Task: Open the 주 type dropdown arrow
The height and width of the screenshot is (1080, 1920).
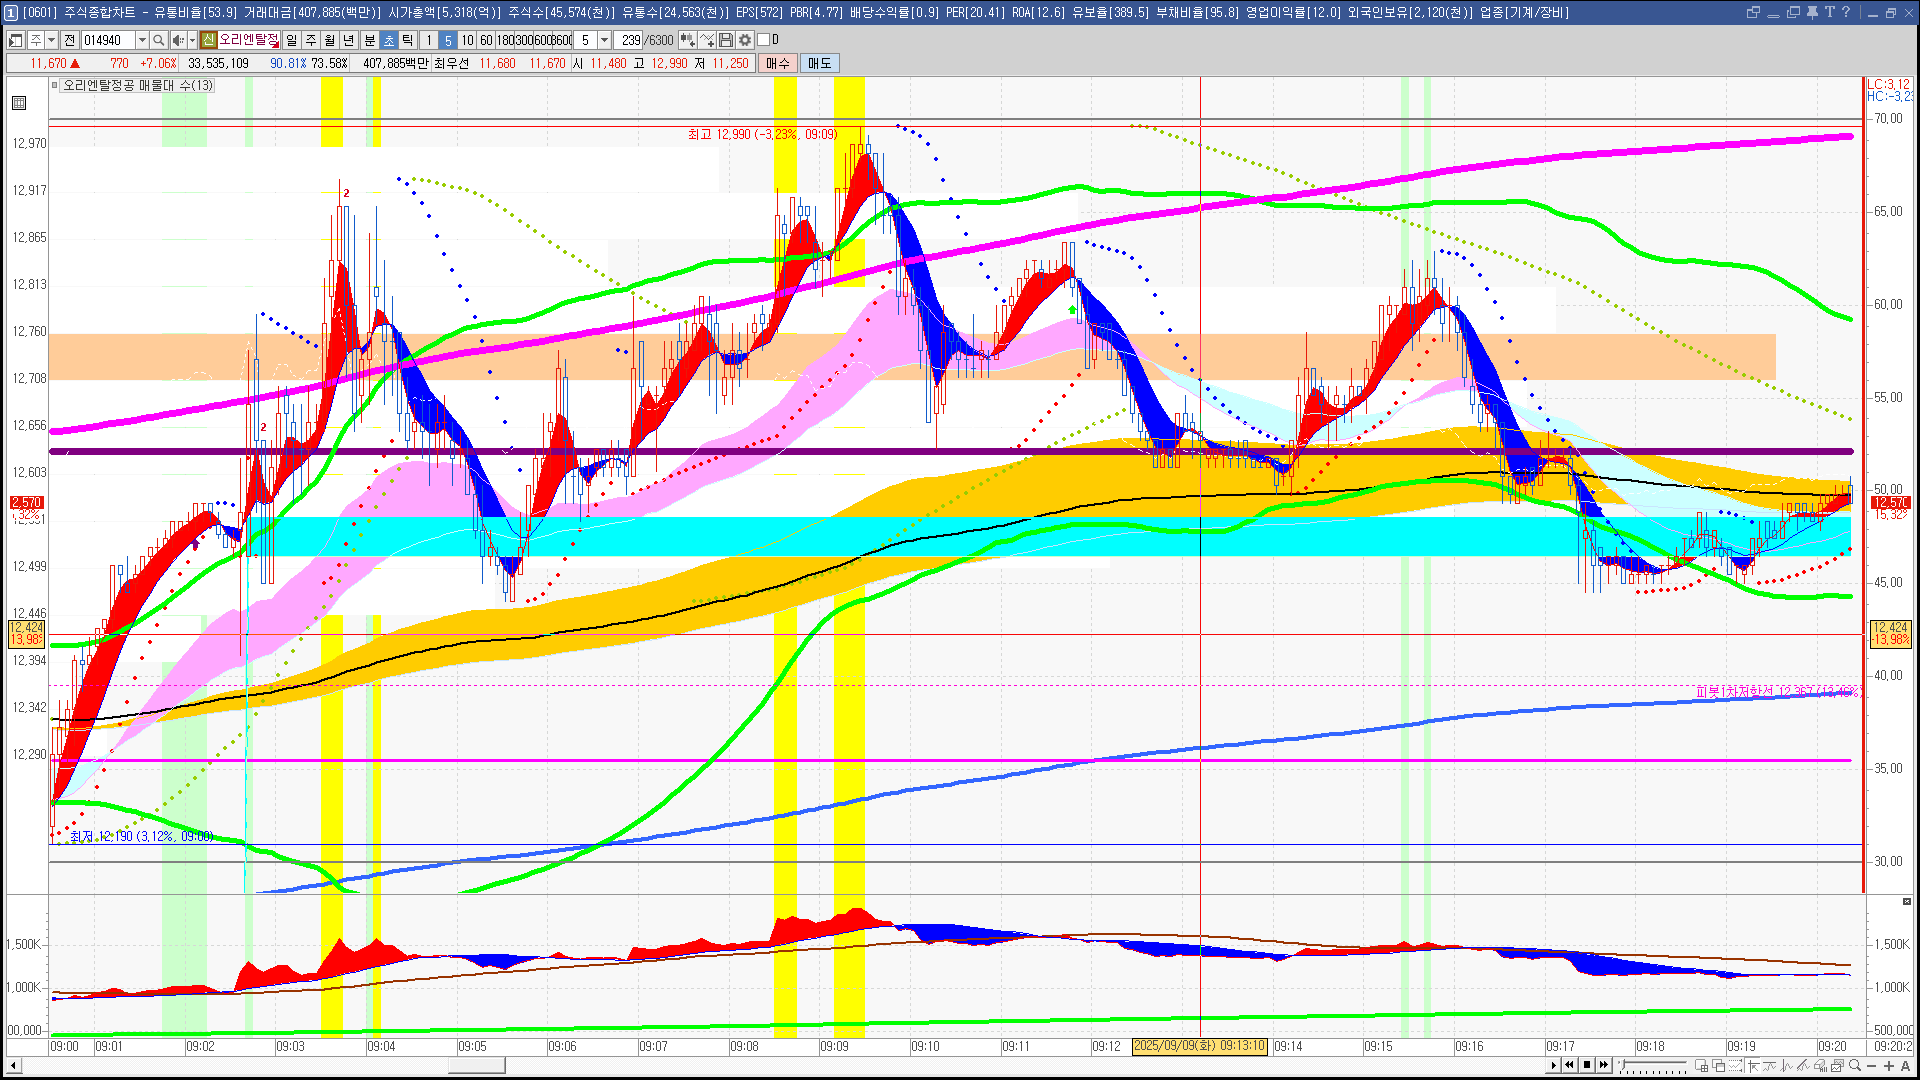Action: pos(51,40)
